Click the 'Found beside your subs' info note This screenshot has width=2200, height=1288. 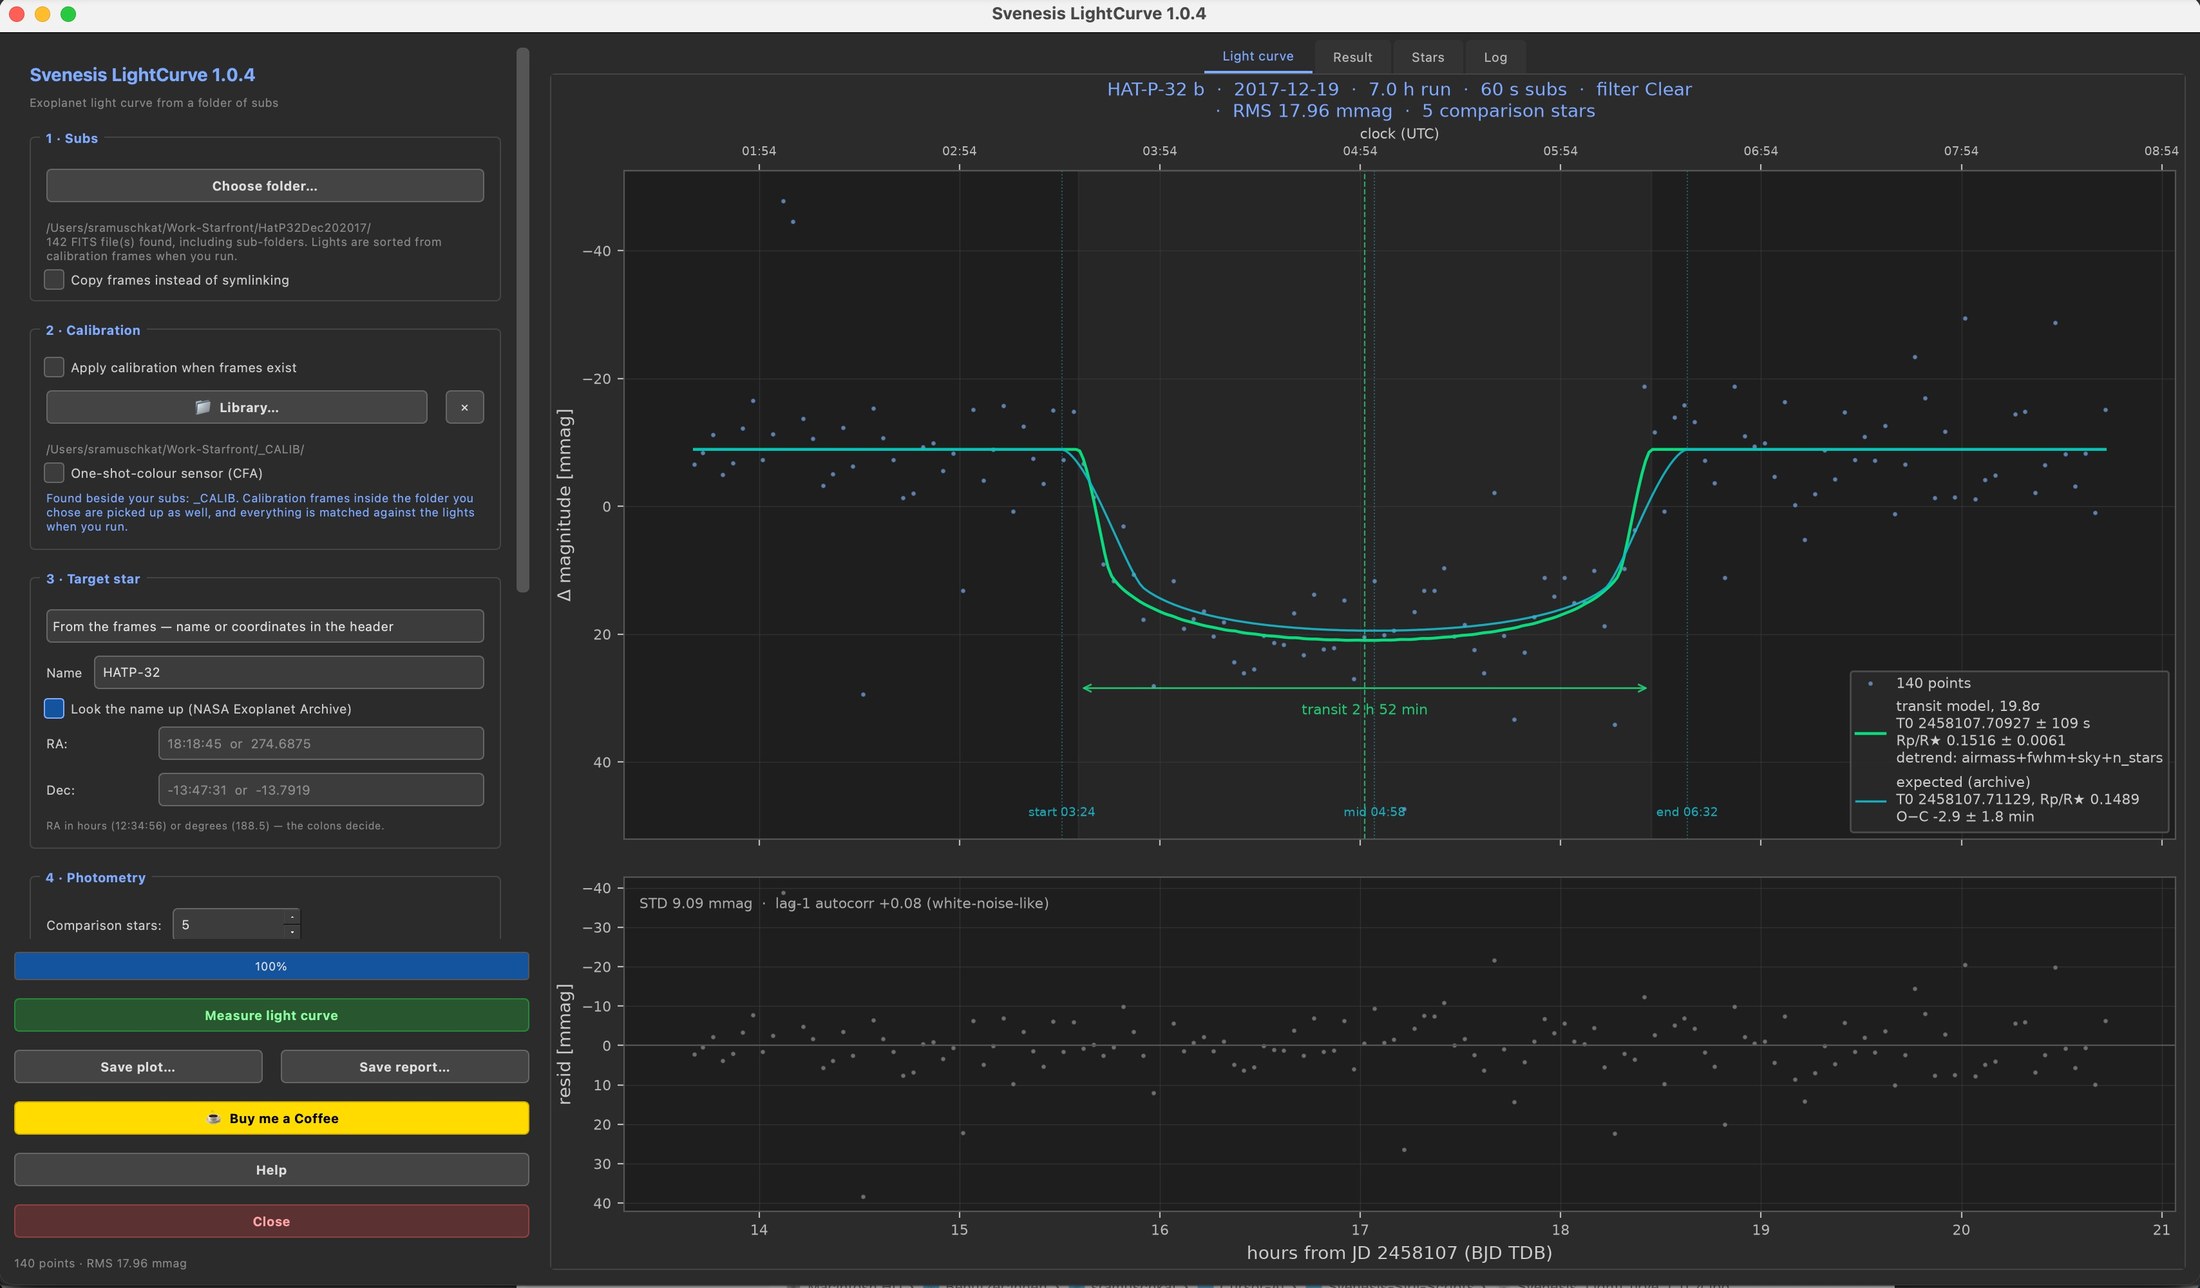(260, 512)
